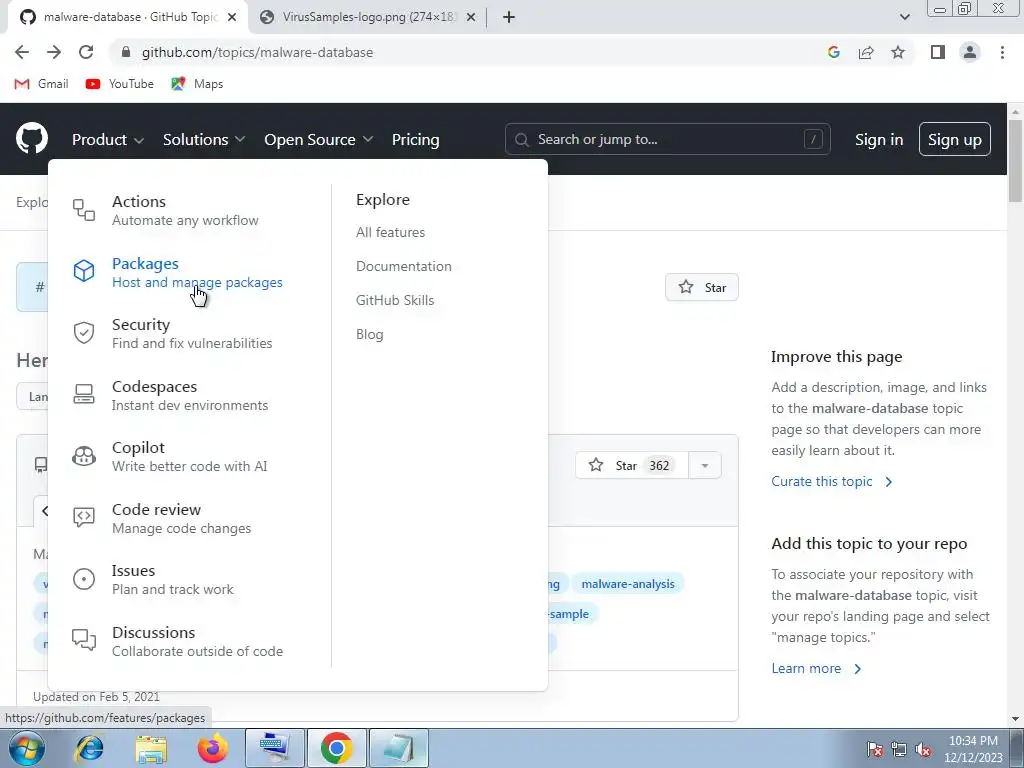This screenshot has width=1024, height=768.
Task: Close the malware-database GitHub tab
Action: tap(232, 18)
